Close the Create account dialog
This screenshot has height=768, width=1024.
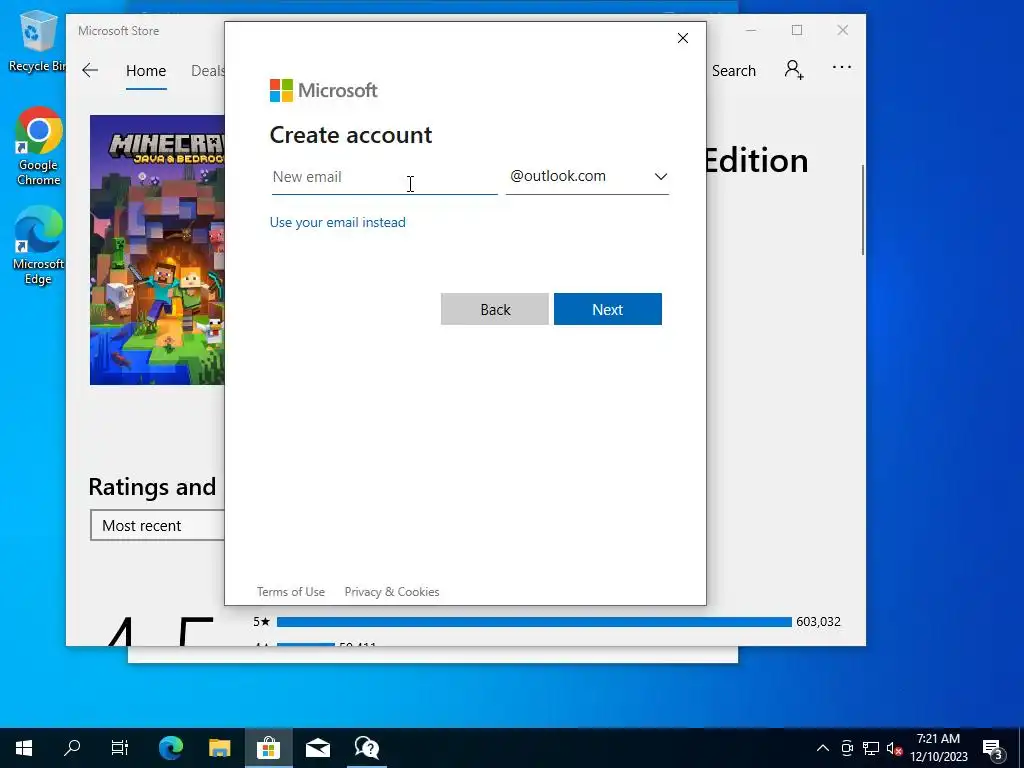click(x=682, y=38)
